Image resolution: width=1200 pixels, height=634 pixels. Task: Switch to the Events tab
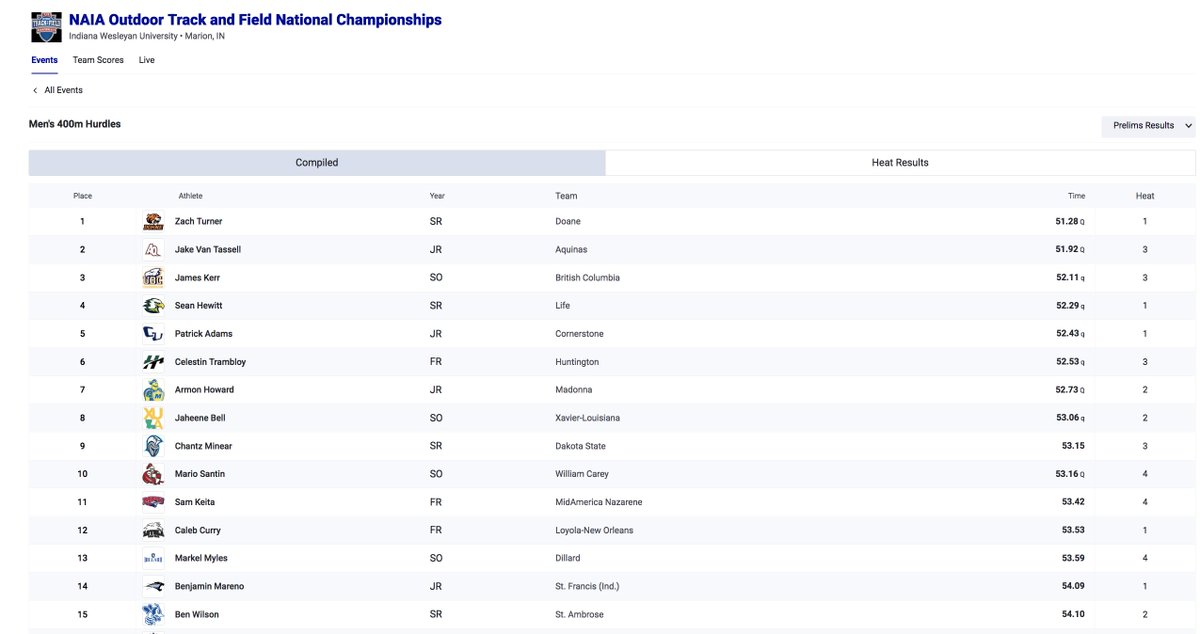(44, 60)
